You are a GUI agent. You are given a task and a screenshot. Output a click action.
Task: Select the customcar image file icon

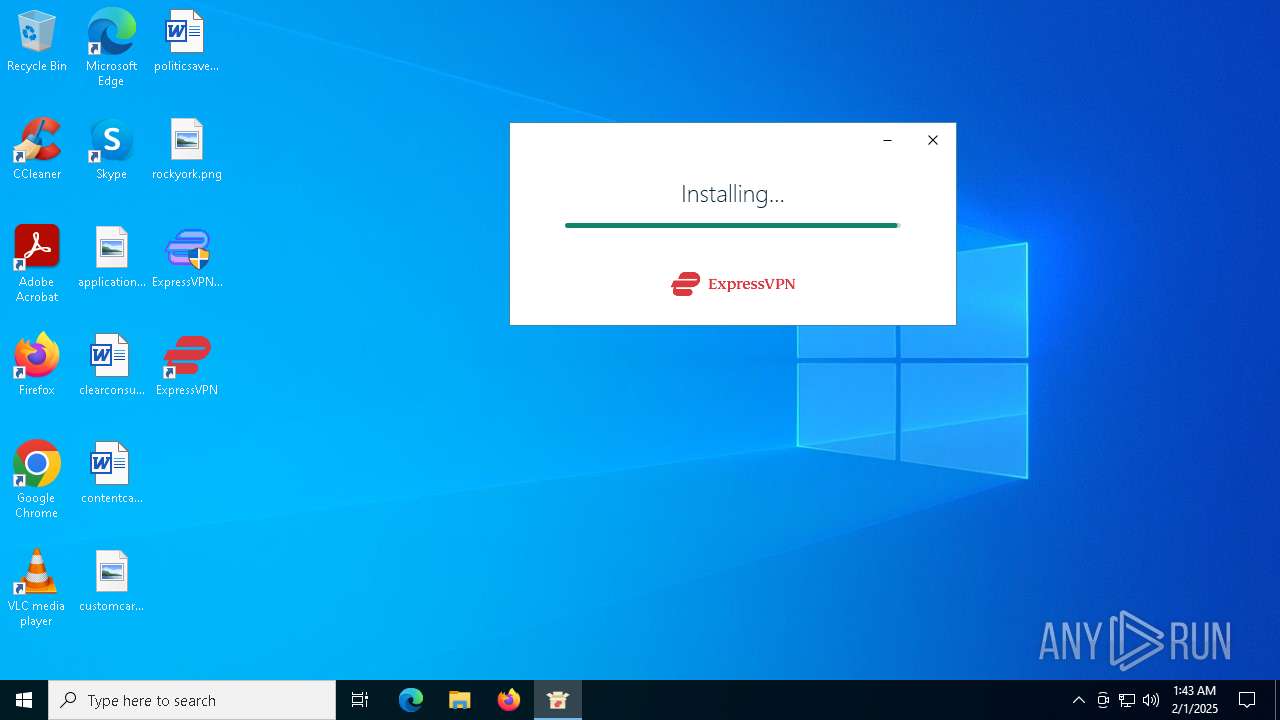(x=111, y=581)
